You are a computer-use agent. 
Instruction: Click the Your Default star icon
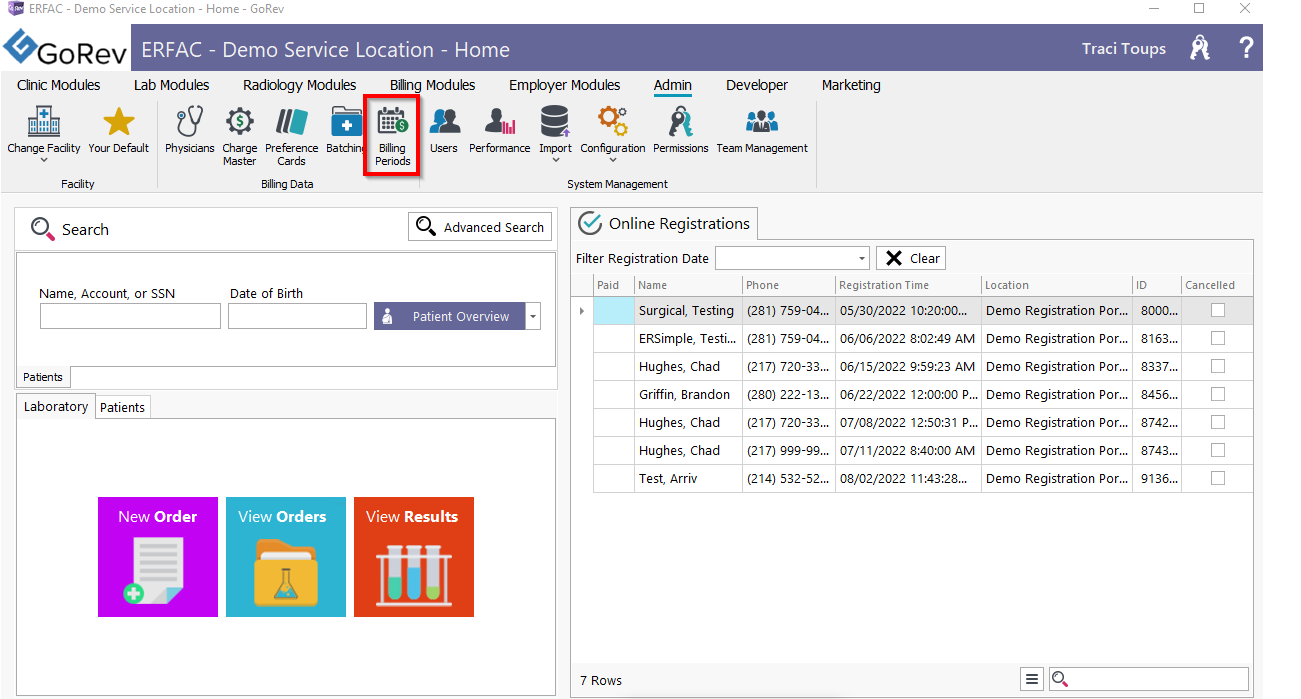coord(119,123)
